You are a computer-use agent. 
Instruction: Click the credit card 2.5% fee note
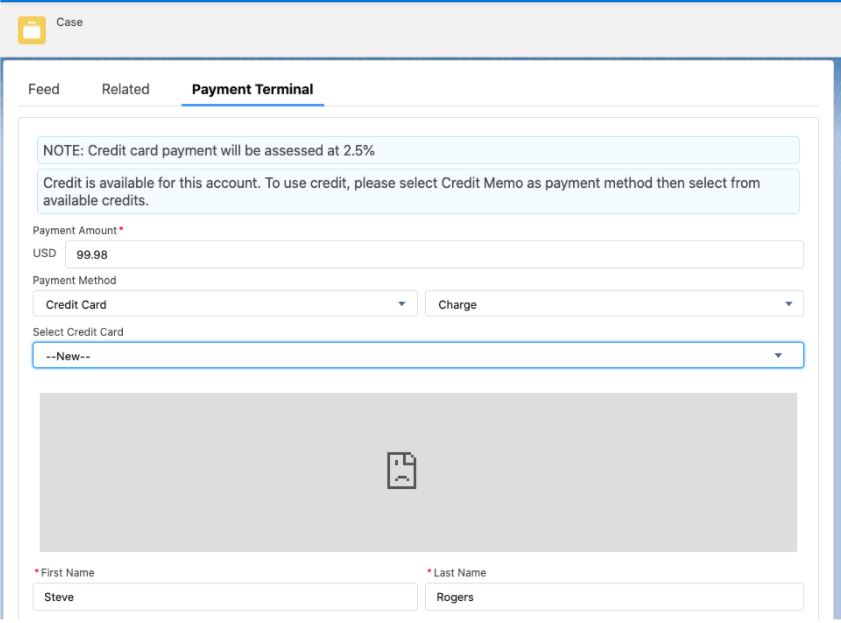click(x=418, y=150)
